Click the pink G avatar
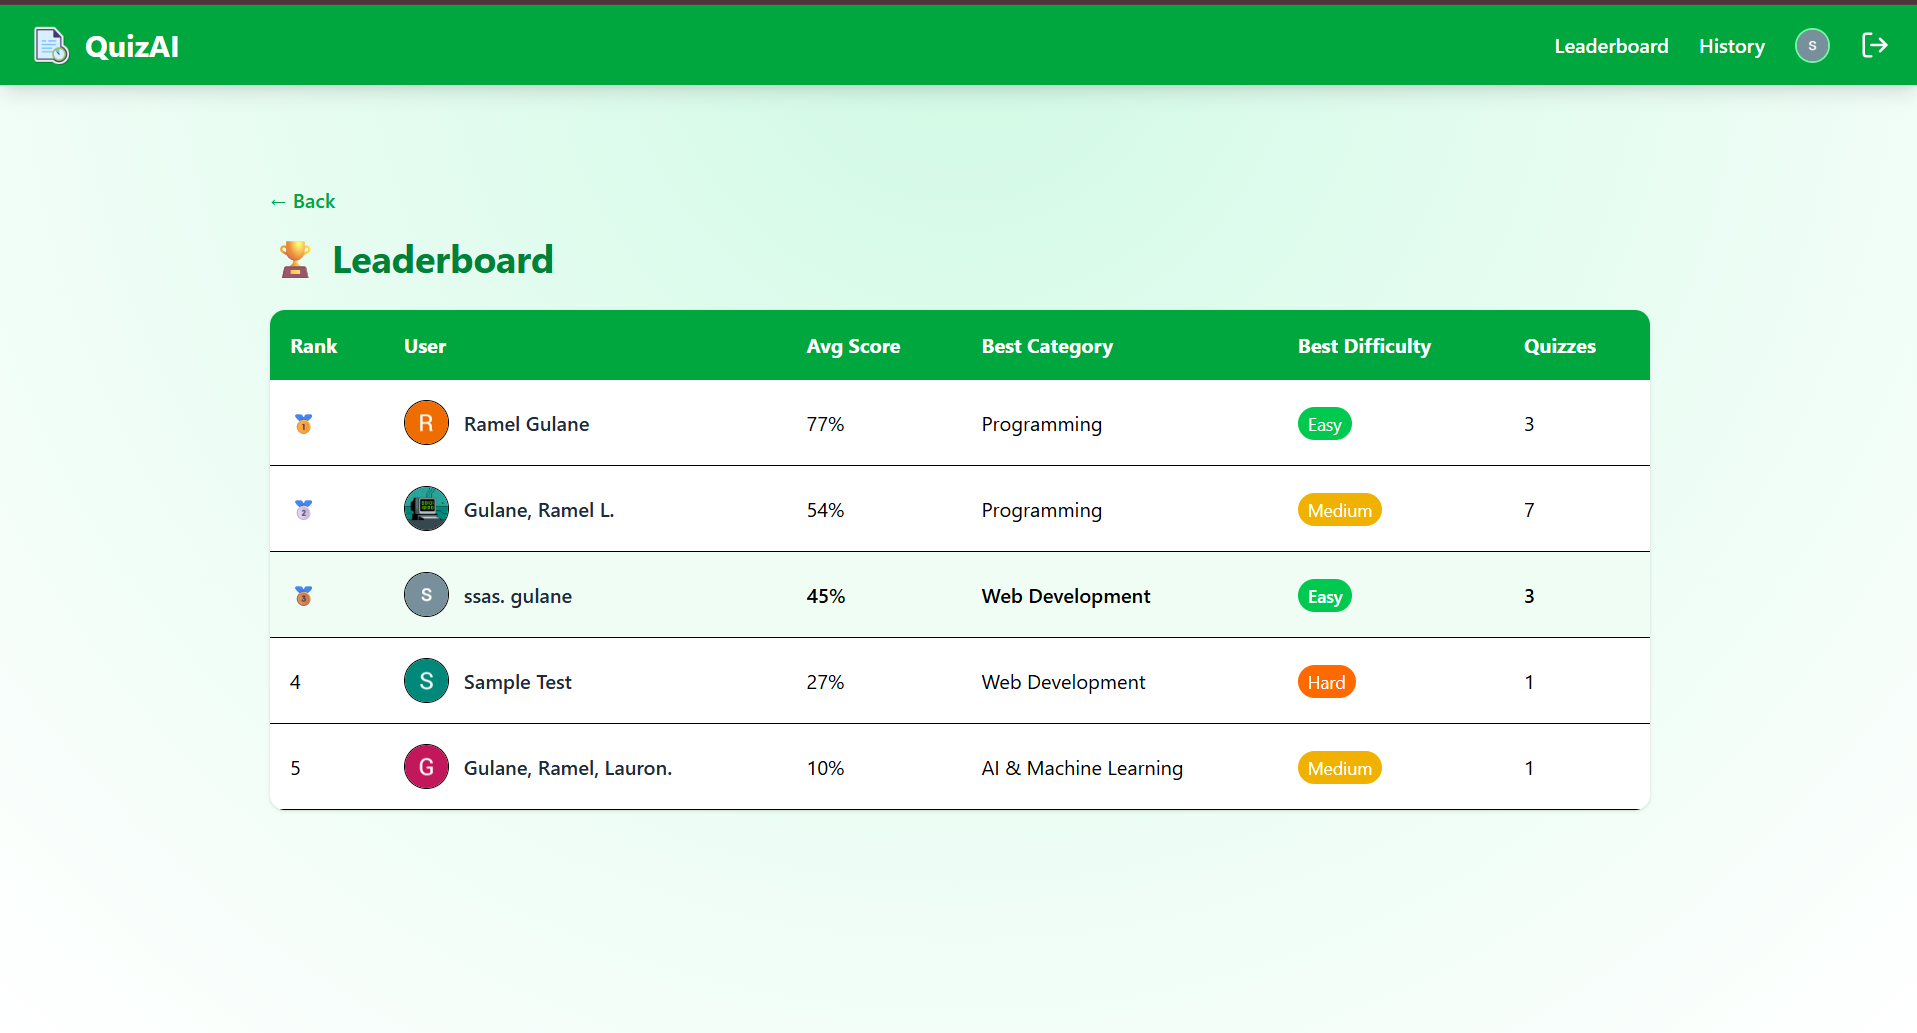 (426, 767)
